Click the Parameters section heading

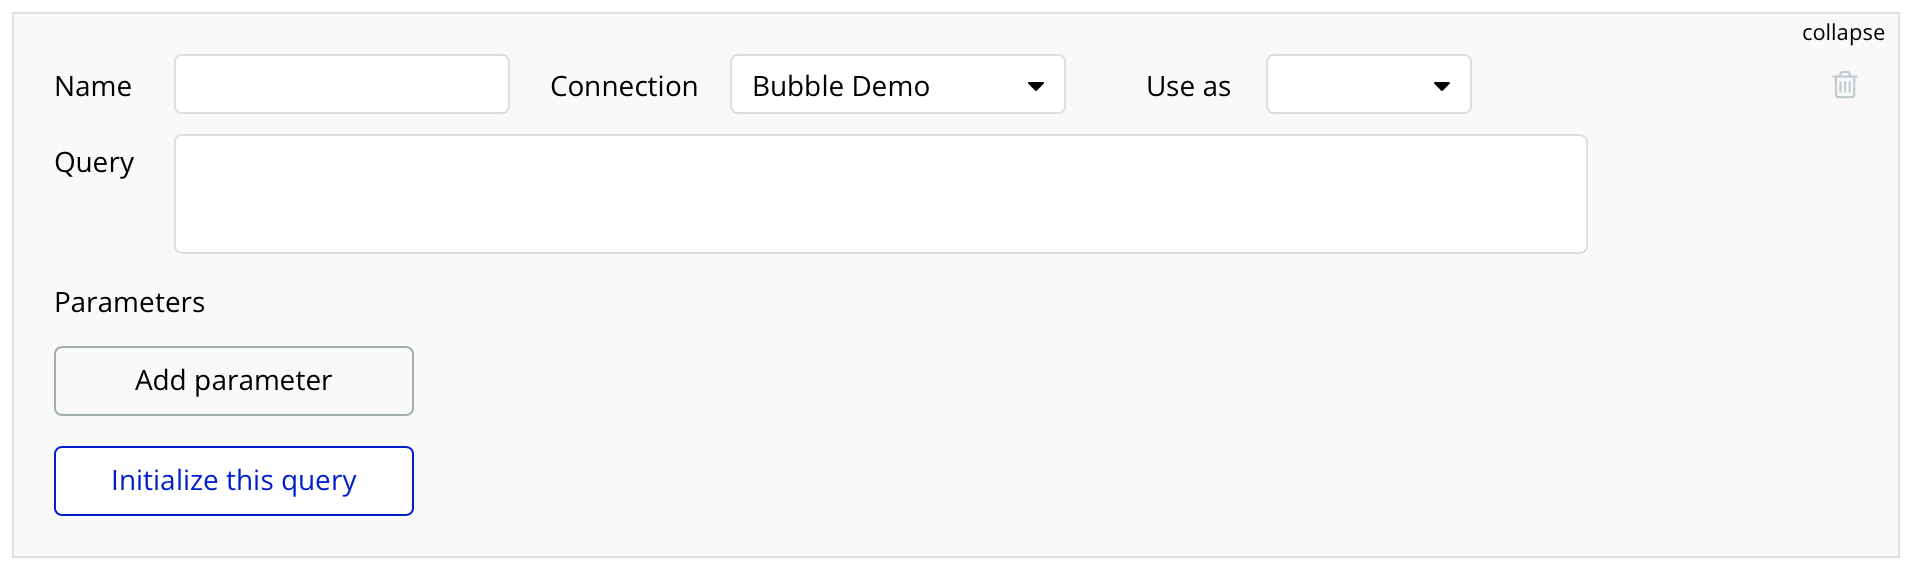pyautogui.click(x=129, y=303)
